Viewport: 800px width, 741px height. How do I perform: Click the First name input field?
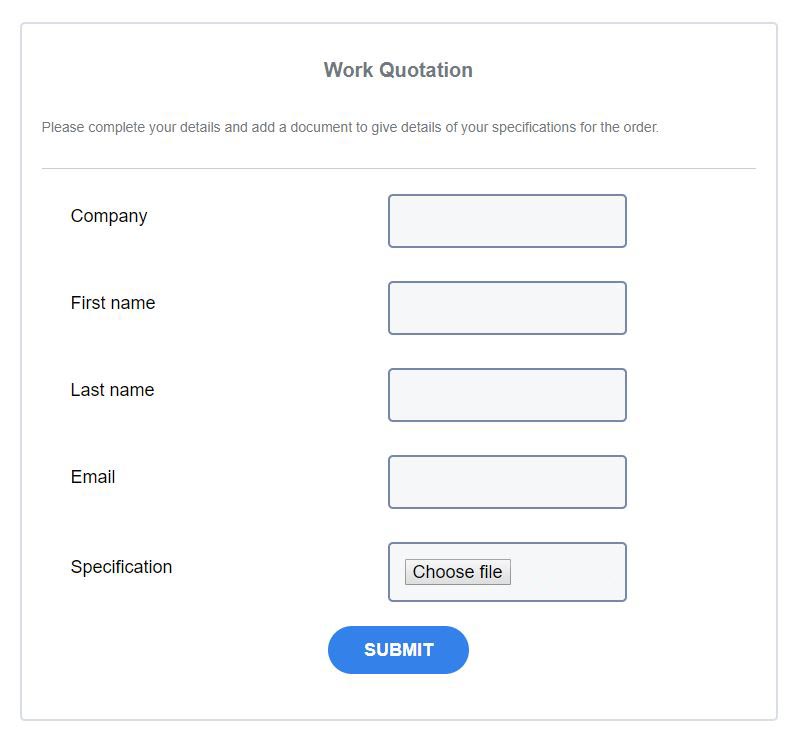pyautogui.click(x=507, y=307)
